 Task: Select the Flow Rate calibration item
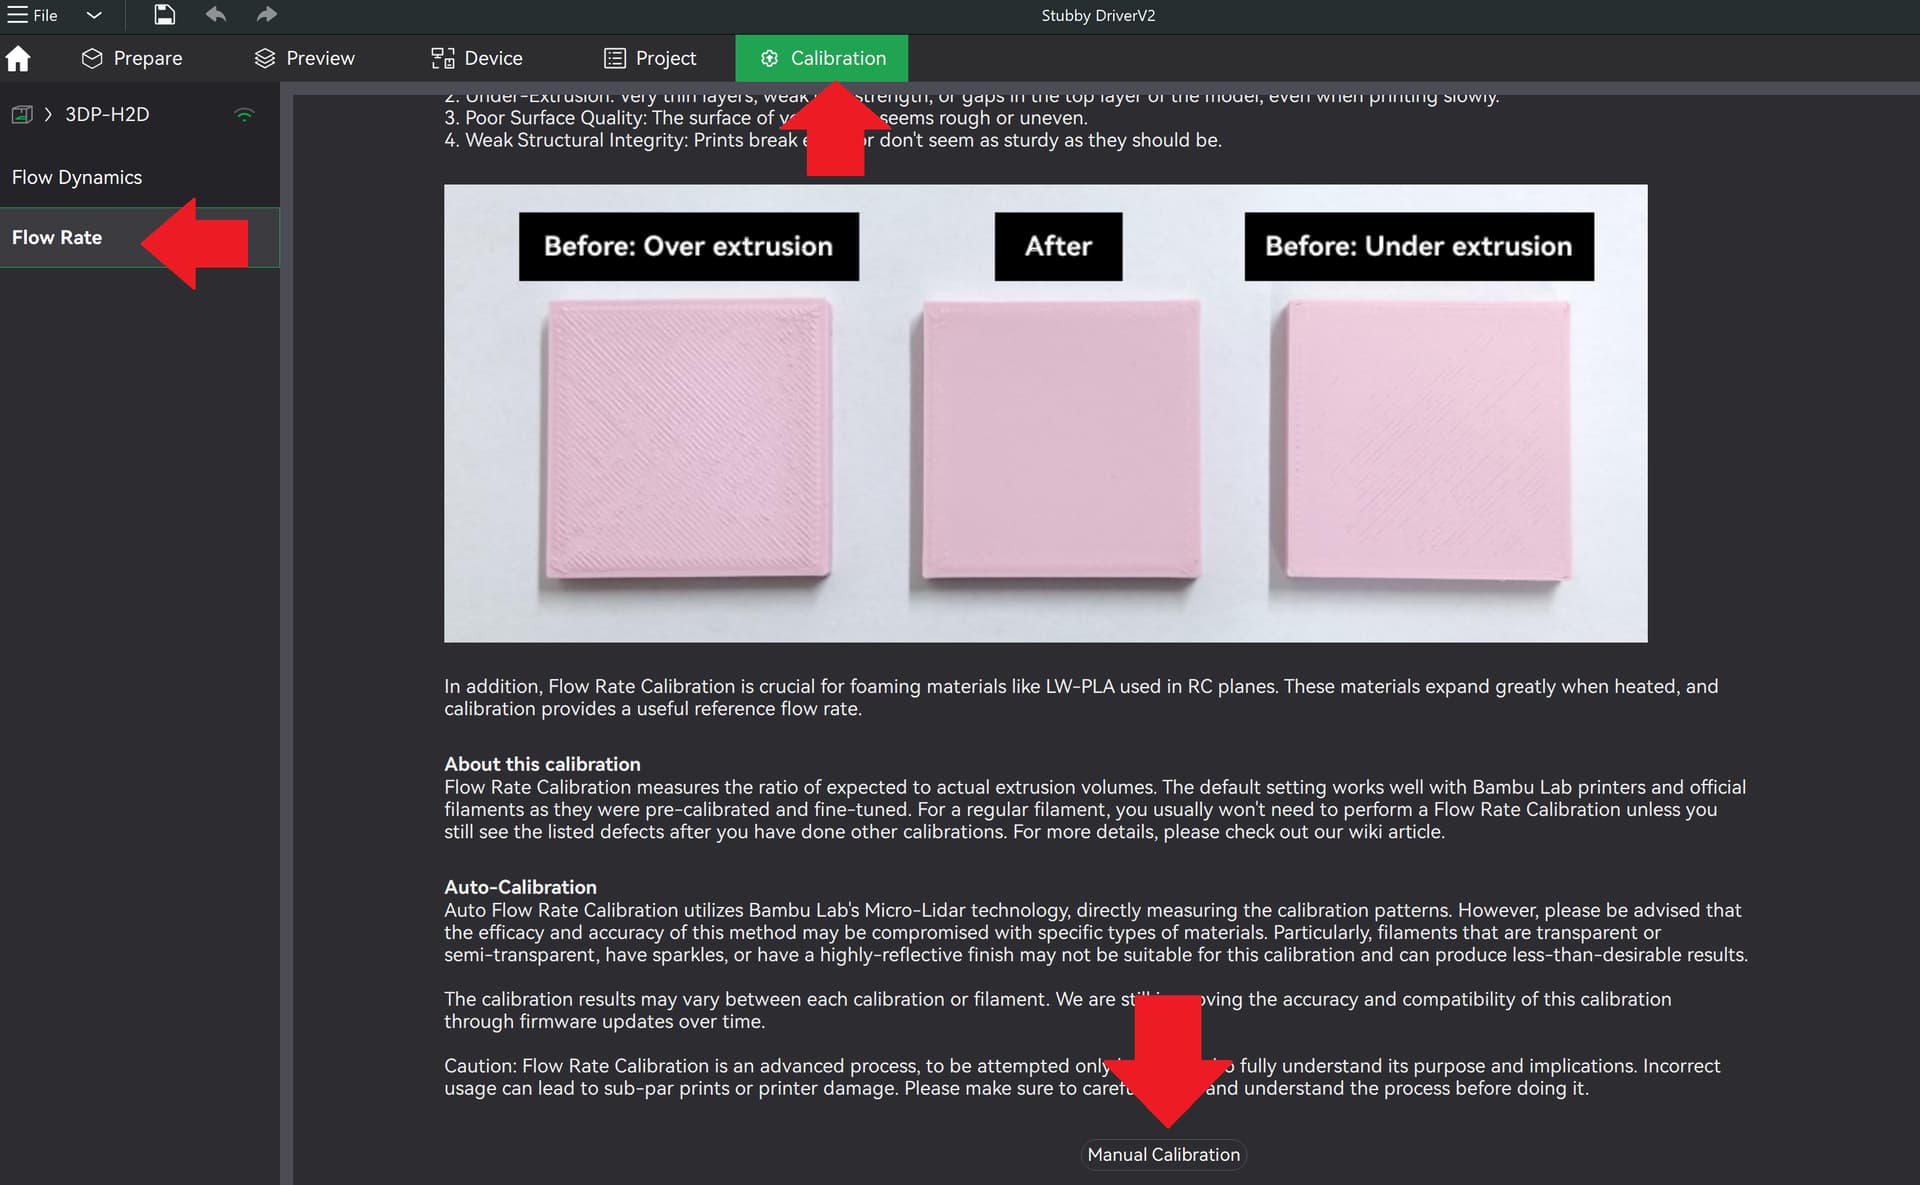pos(140,237)
